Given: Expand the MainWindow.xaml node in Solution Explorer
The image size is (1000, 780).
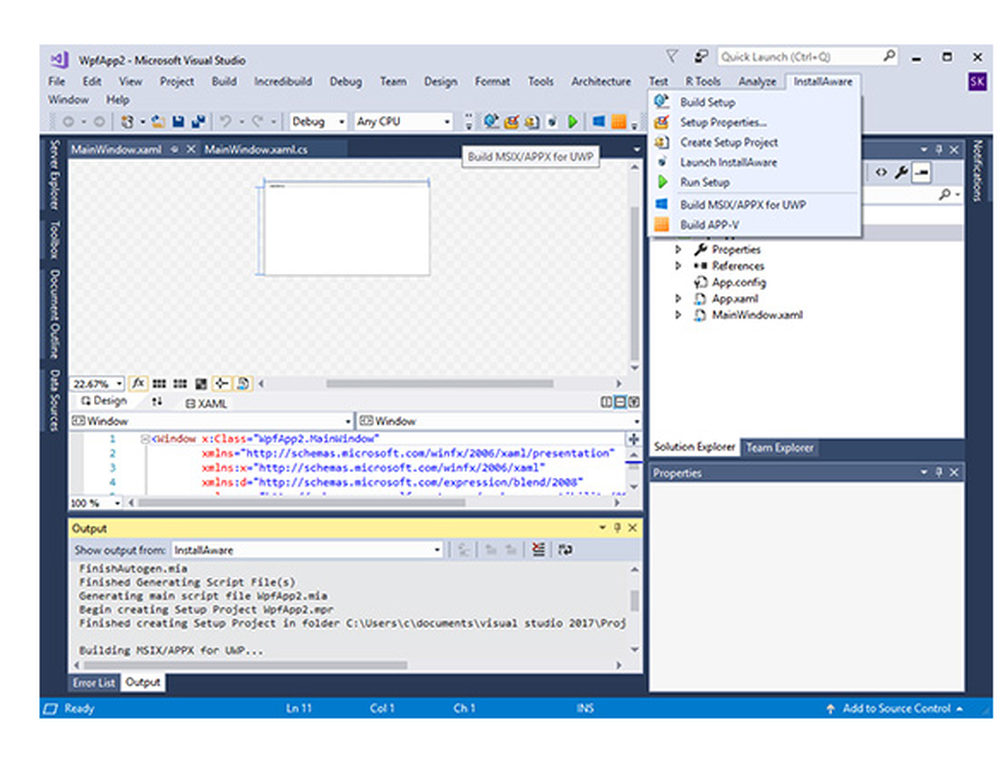Looking at the screenshot, I should [679, 315].
